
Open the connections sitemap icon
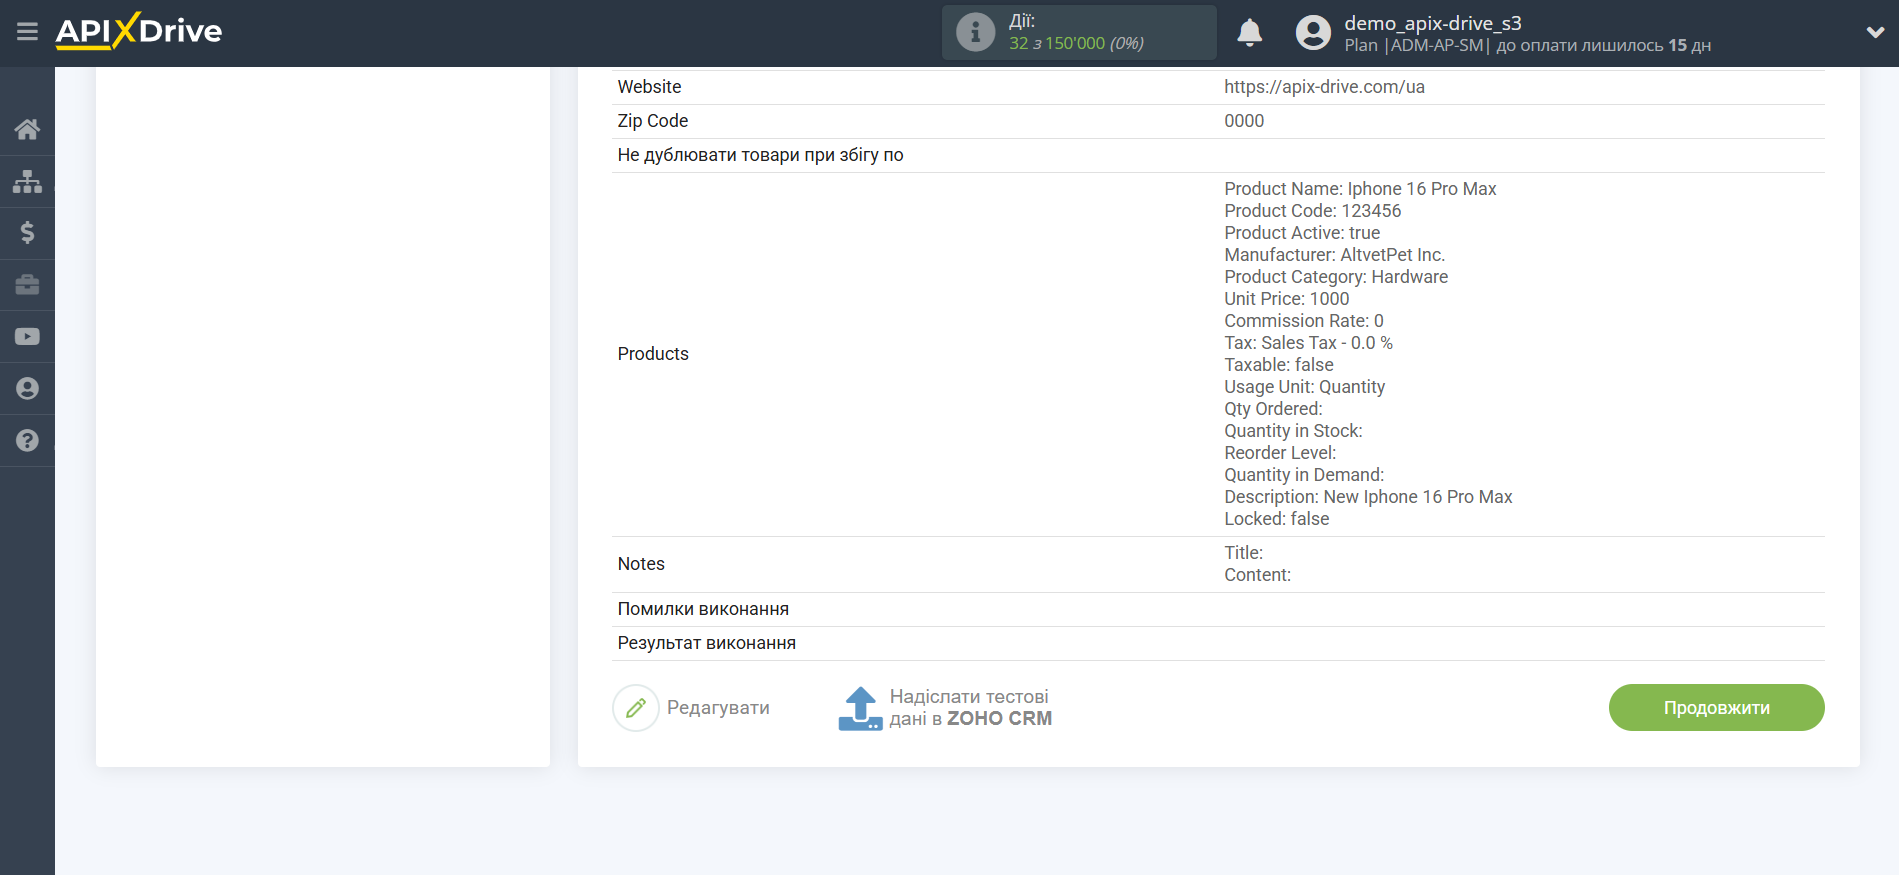(x=27, y=181)
